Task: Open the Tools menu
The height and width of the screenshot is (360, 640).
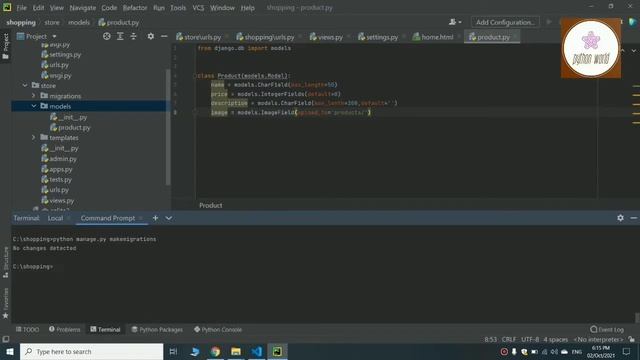Action: pyautogui.click(x=178, y=7)
